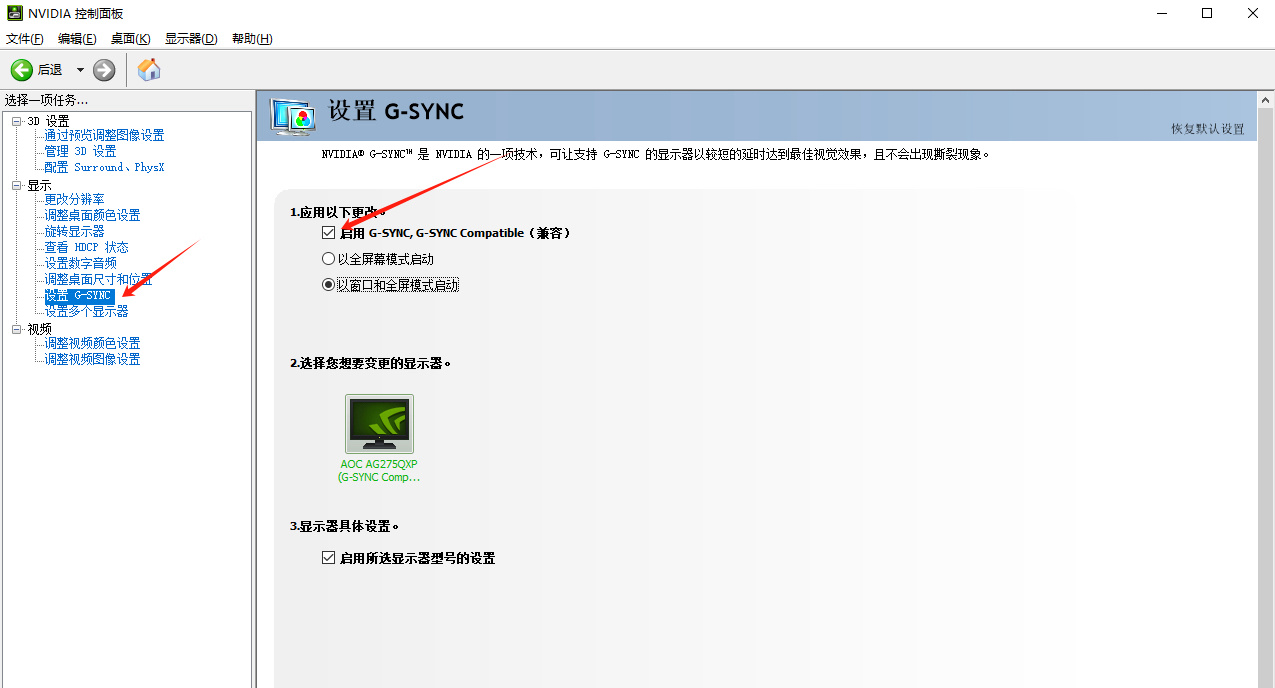
Task: Open 调整桌面尺寸和位置 page
Action: 98,279
